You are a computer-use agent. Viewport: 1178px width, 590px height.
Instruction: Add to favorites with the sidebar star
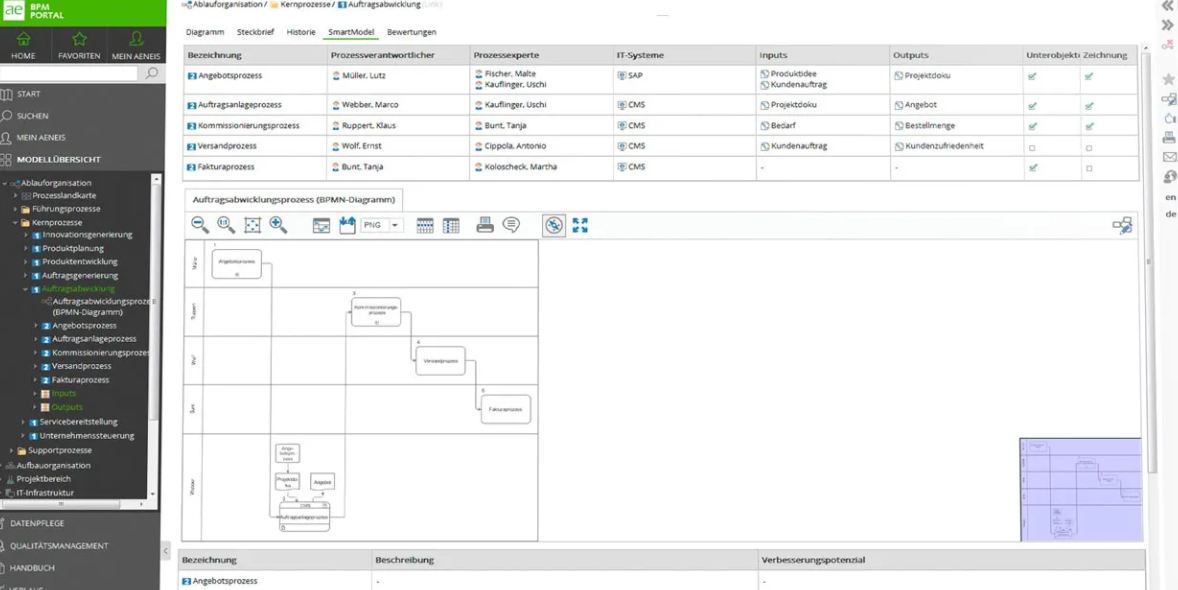click(1168, 79)
